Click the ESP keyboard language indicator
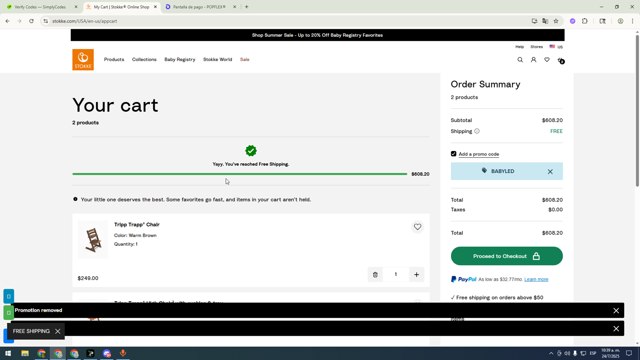 pyautogui.click(x=593, y=353)
